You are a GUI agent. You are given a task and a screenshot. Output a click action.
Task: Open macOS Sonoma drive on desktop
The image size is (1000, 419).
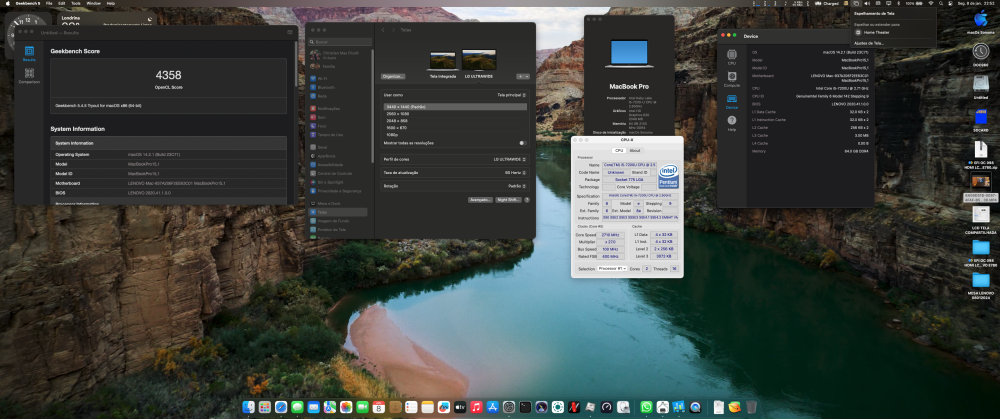click(981, 21)
